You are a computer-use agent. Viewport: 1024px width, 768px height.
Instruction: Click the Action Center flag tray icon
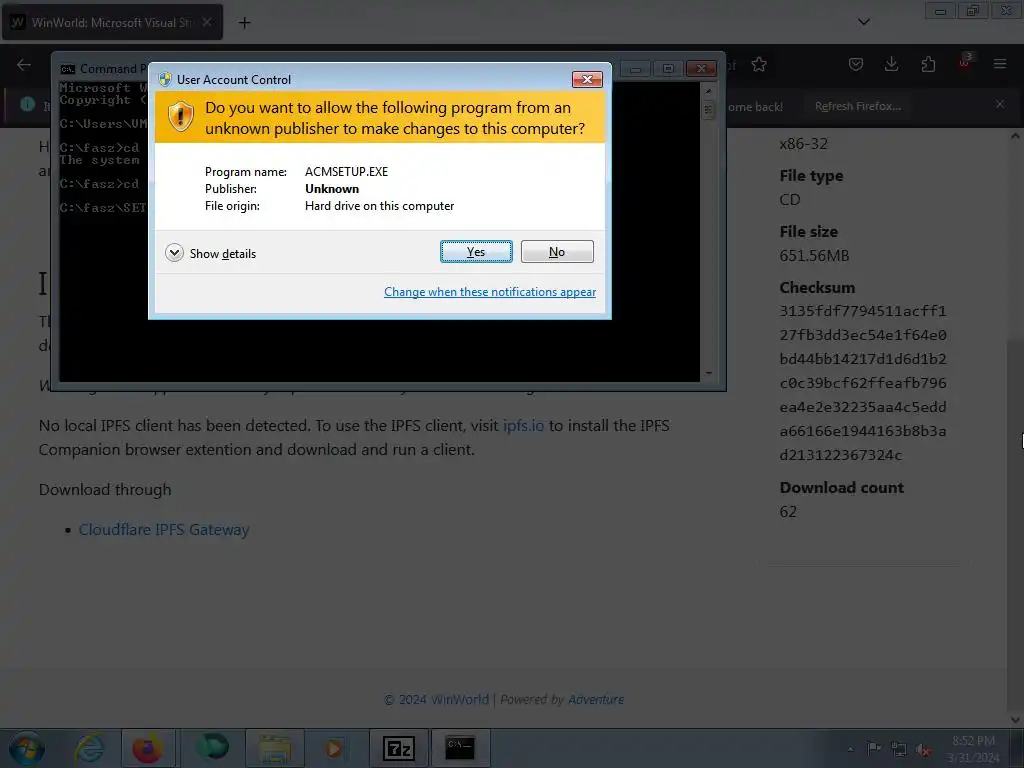click(874, 749)
